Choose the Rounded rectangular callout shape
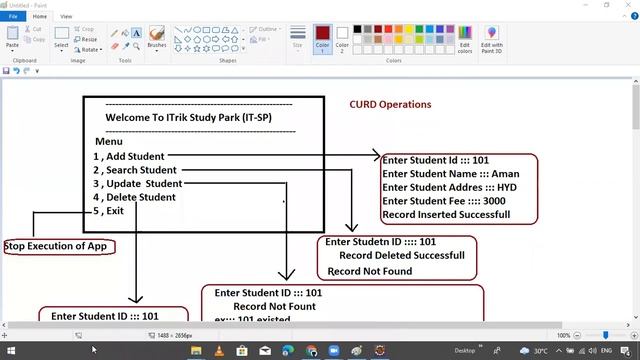Viewport: 640px width, 360px height. tap(216, 49)
